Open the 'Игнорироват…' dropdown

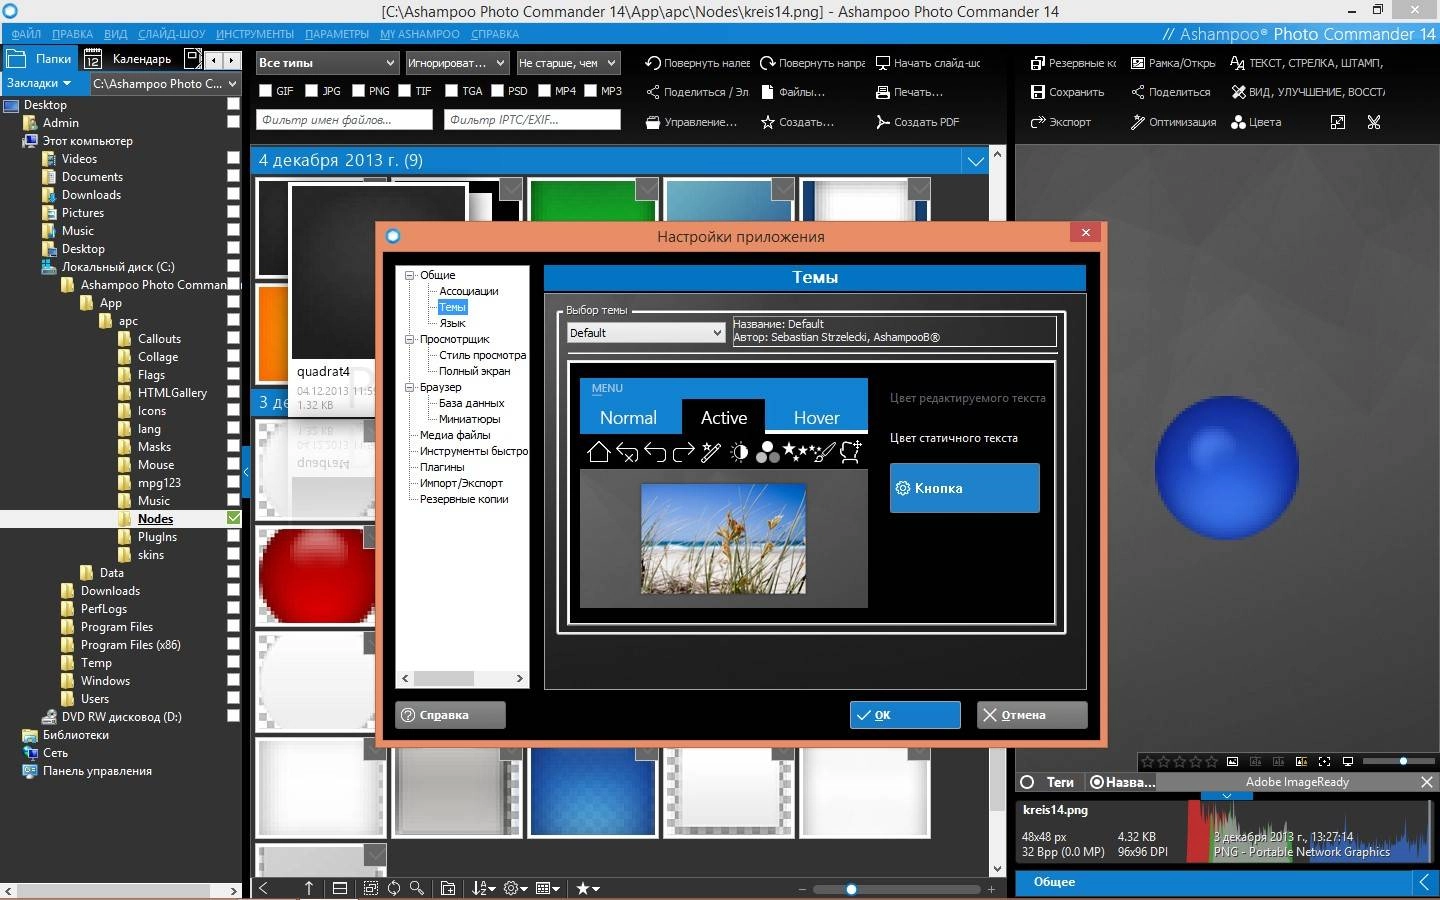tap(459, 63)
